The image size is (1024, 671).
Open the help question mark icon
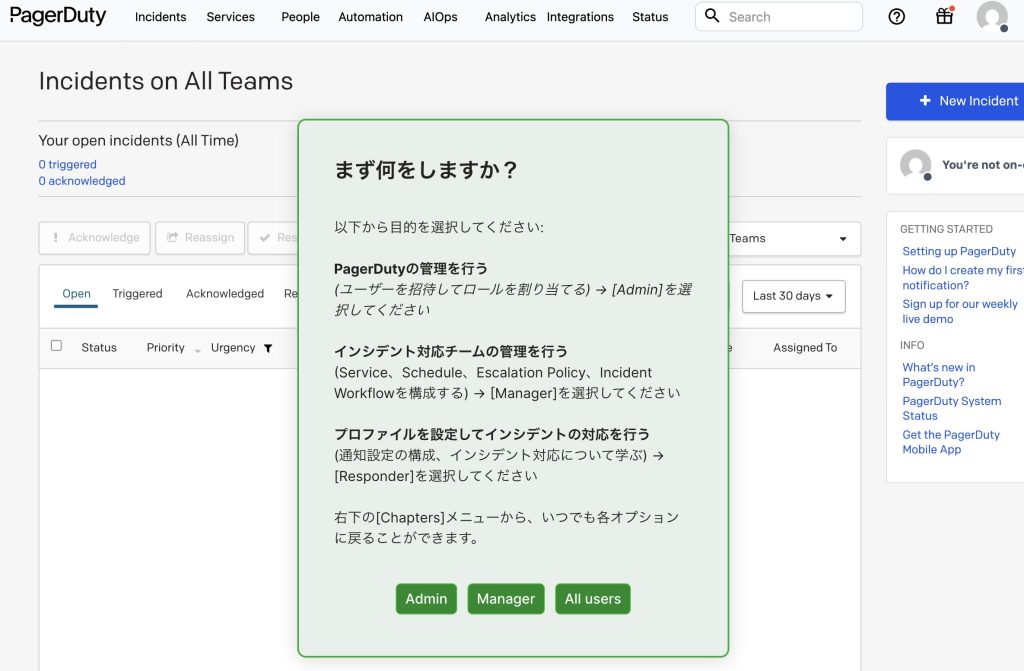click(897, 16)
